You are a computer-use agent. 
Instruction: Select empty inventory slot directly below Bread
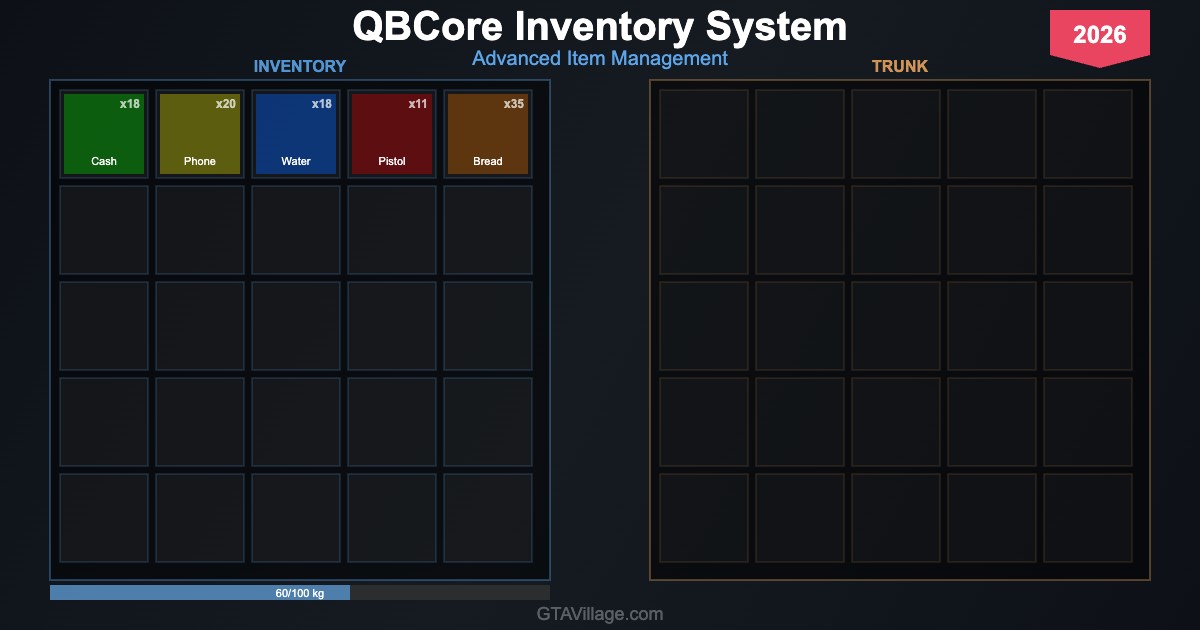pyautogui.click(x=488, y=230)
